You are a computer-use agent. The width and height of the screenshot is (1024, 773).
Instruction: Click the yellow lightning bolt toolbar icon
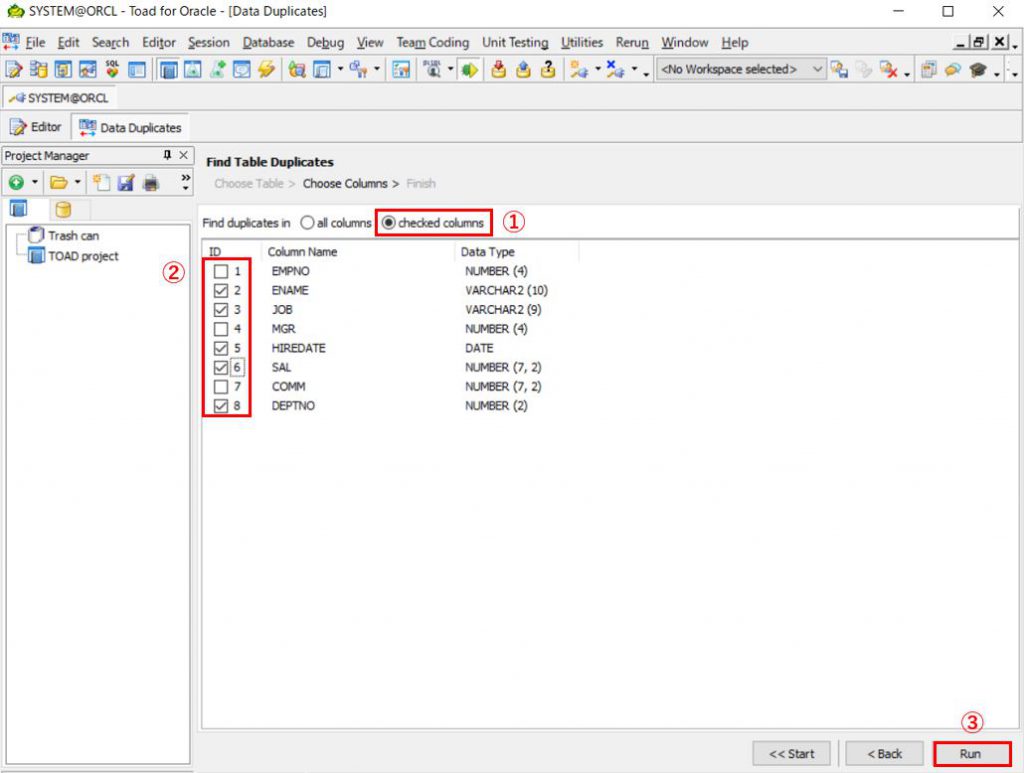tap(266, 69)
